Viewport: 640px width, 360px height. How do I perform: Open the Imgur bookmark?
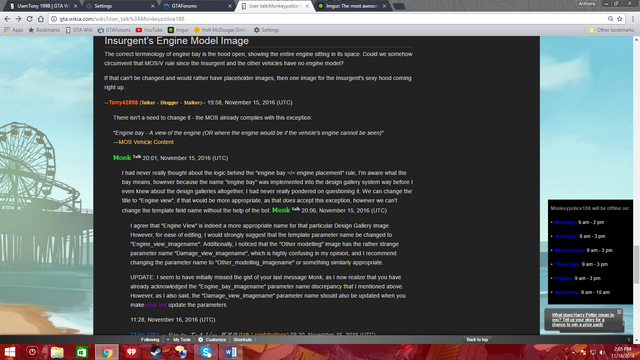tap(178, 30)
